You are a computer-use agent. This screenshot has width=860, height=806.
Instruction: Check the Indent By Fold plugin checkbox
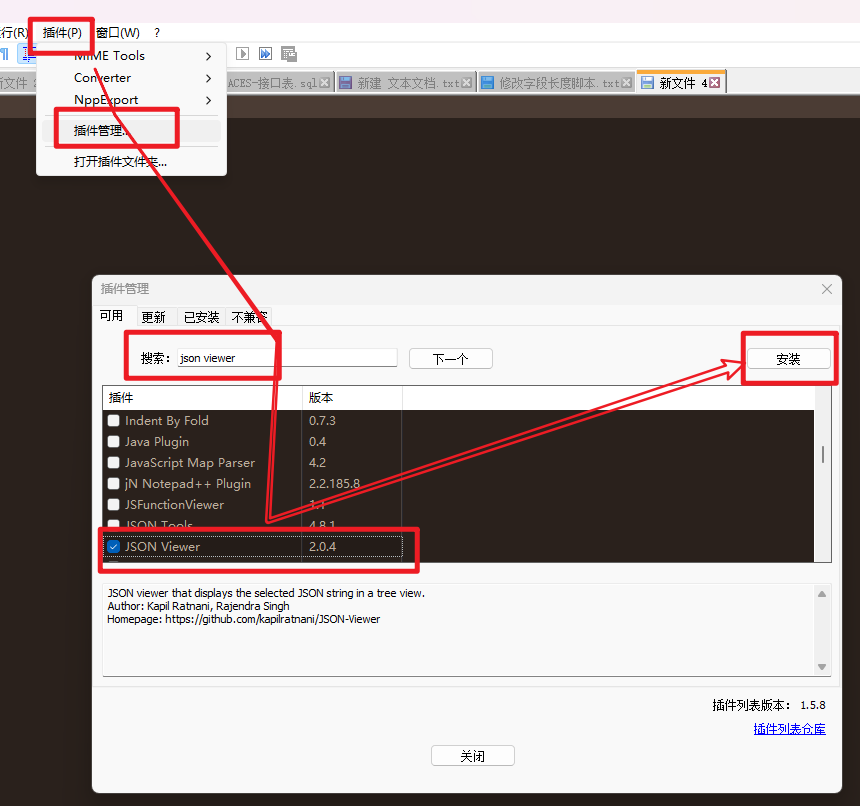[114, 421]
